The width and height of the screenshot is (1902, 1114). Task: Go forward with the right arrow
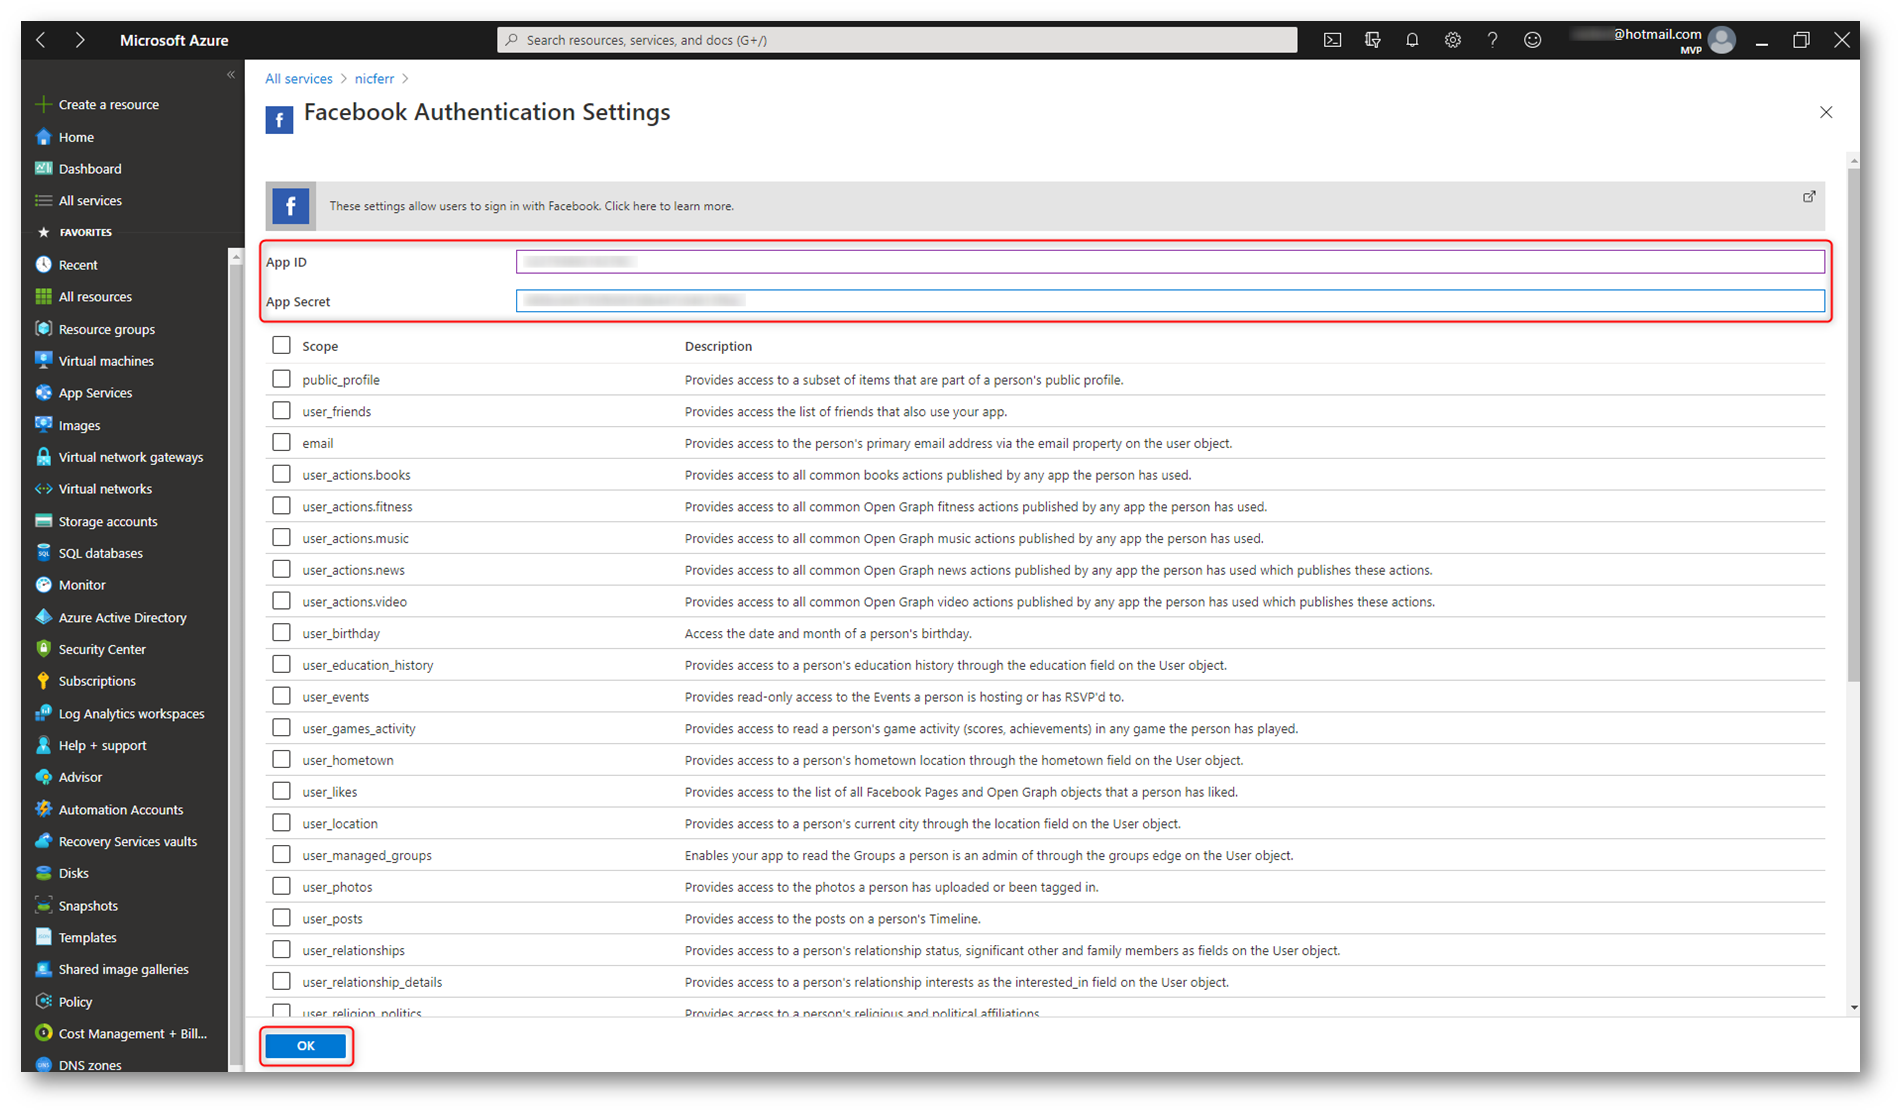click(80, 40)
